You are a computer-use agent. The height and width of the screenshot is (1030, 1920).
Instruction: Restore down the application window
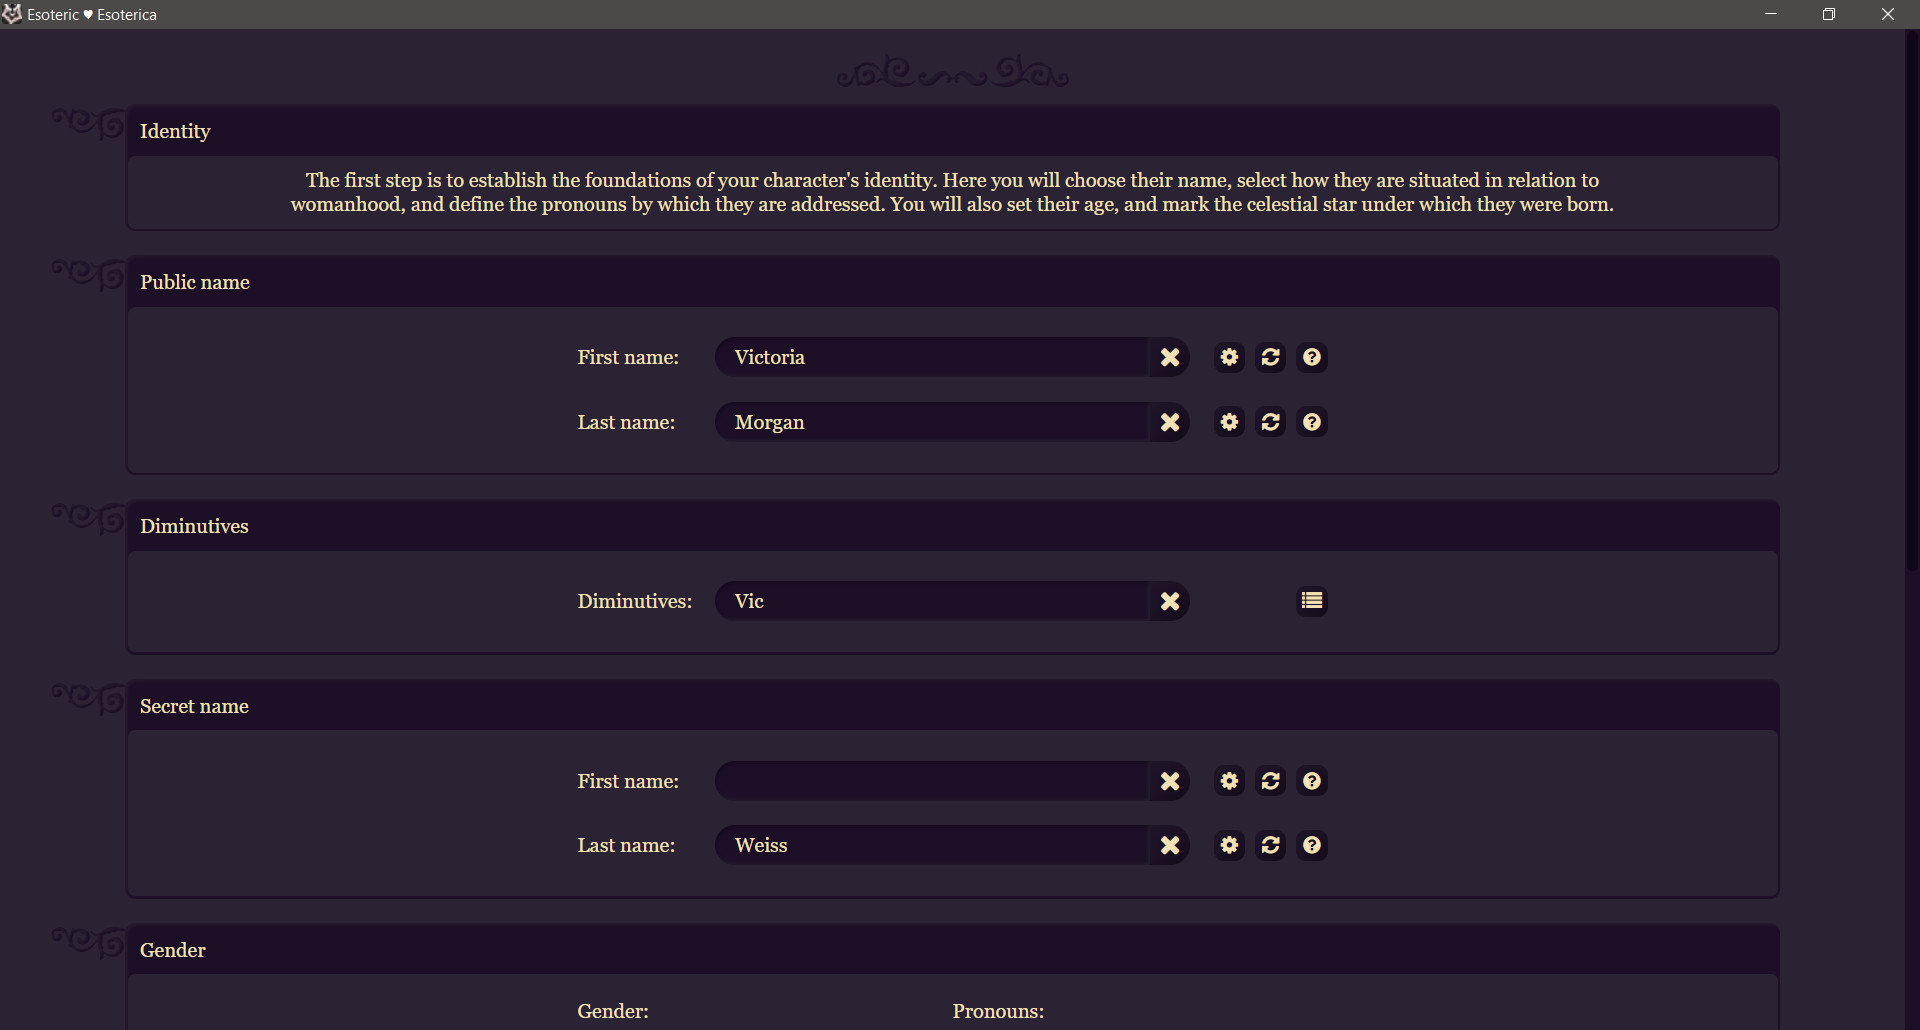tap(1829, 14)
